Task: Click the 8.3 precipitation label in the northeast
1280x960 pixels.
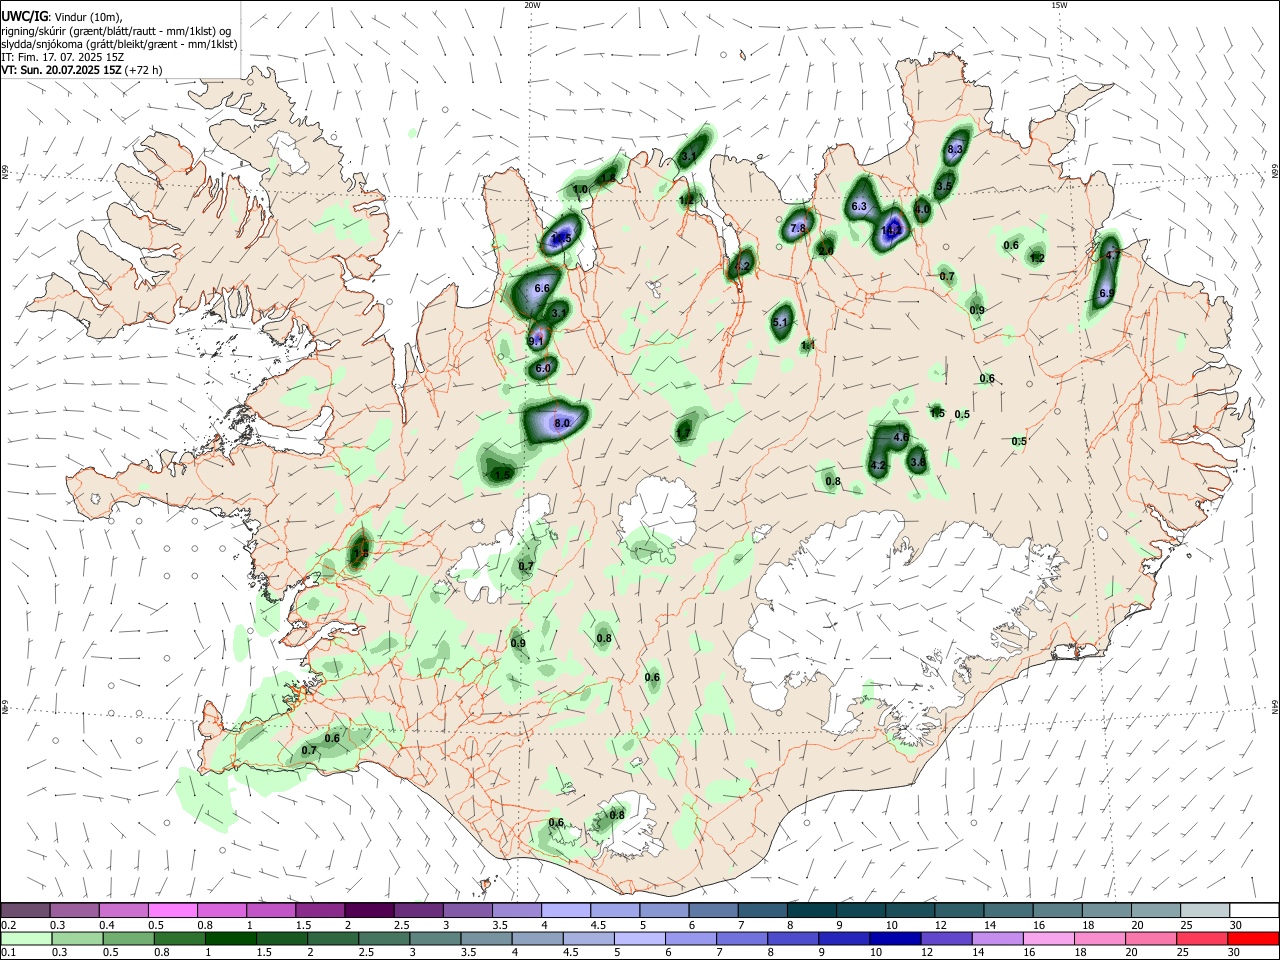Action: [955, 149]
